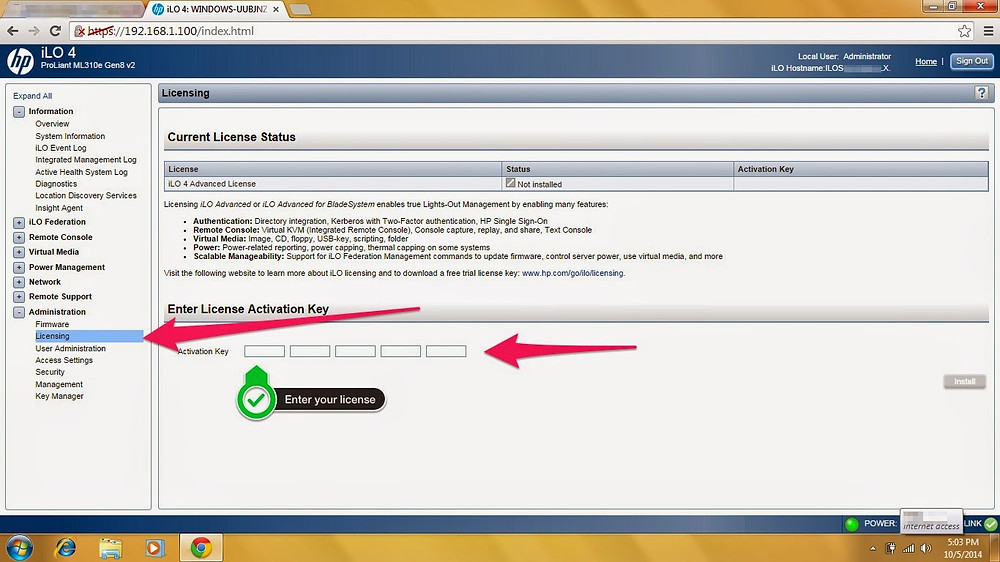Click the Install button
Screen dimensions: 1000x562
point(964,381)
